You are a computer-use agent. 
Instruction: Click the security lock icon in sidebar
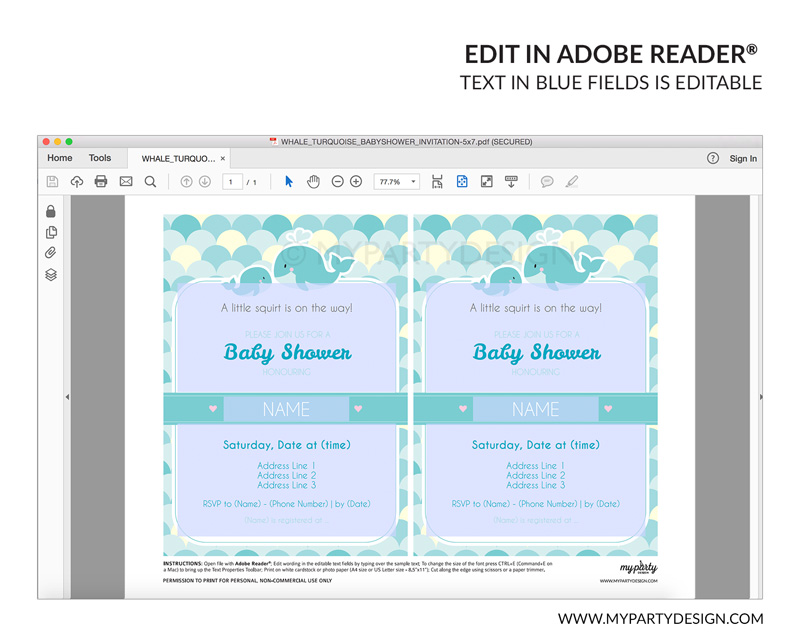(51, 211)
